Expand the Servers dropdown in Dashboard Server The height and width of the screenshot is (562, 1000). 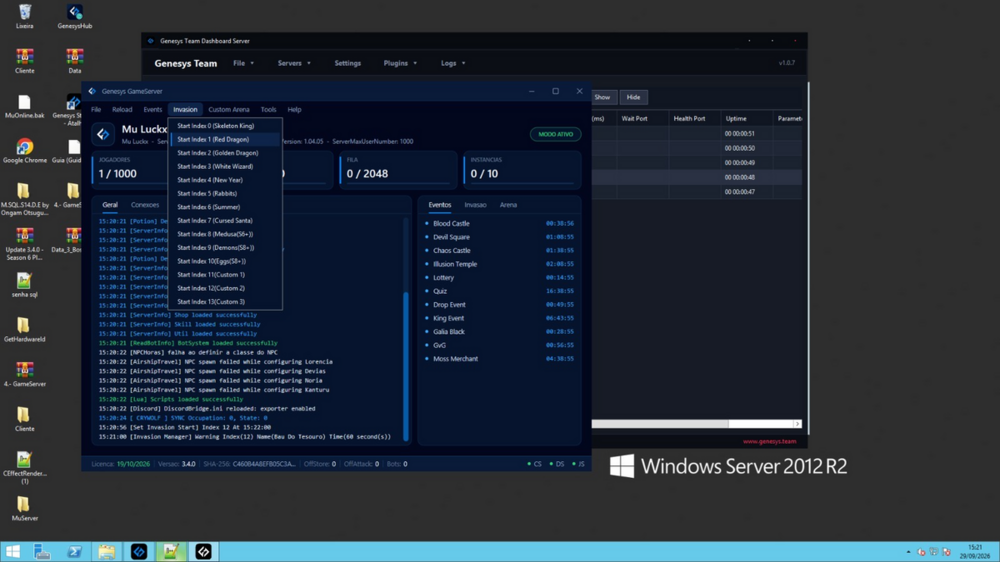coord(294,63)
